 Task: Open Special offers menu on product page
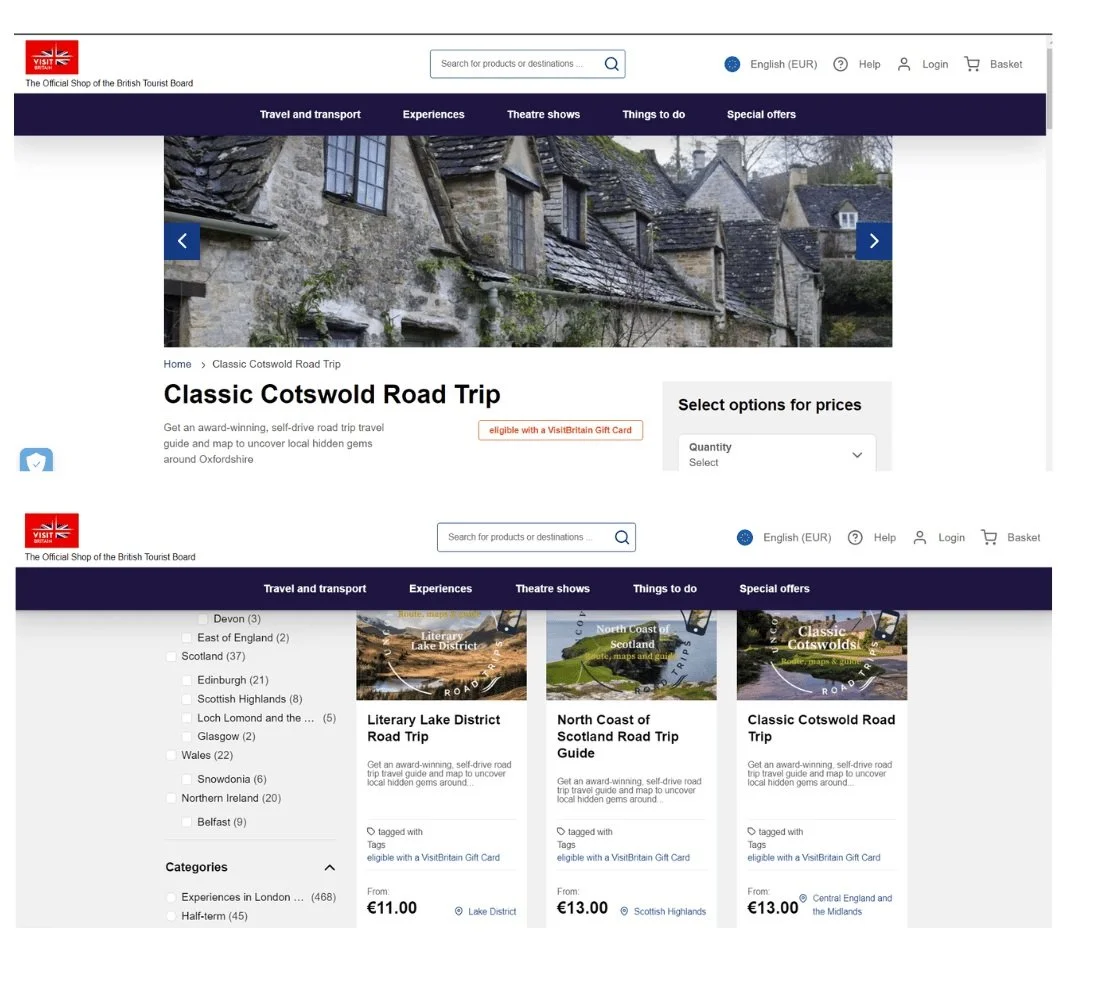click(761, 114)
